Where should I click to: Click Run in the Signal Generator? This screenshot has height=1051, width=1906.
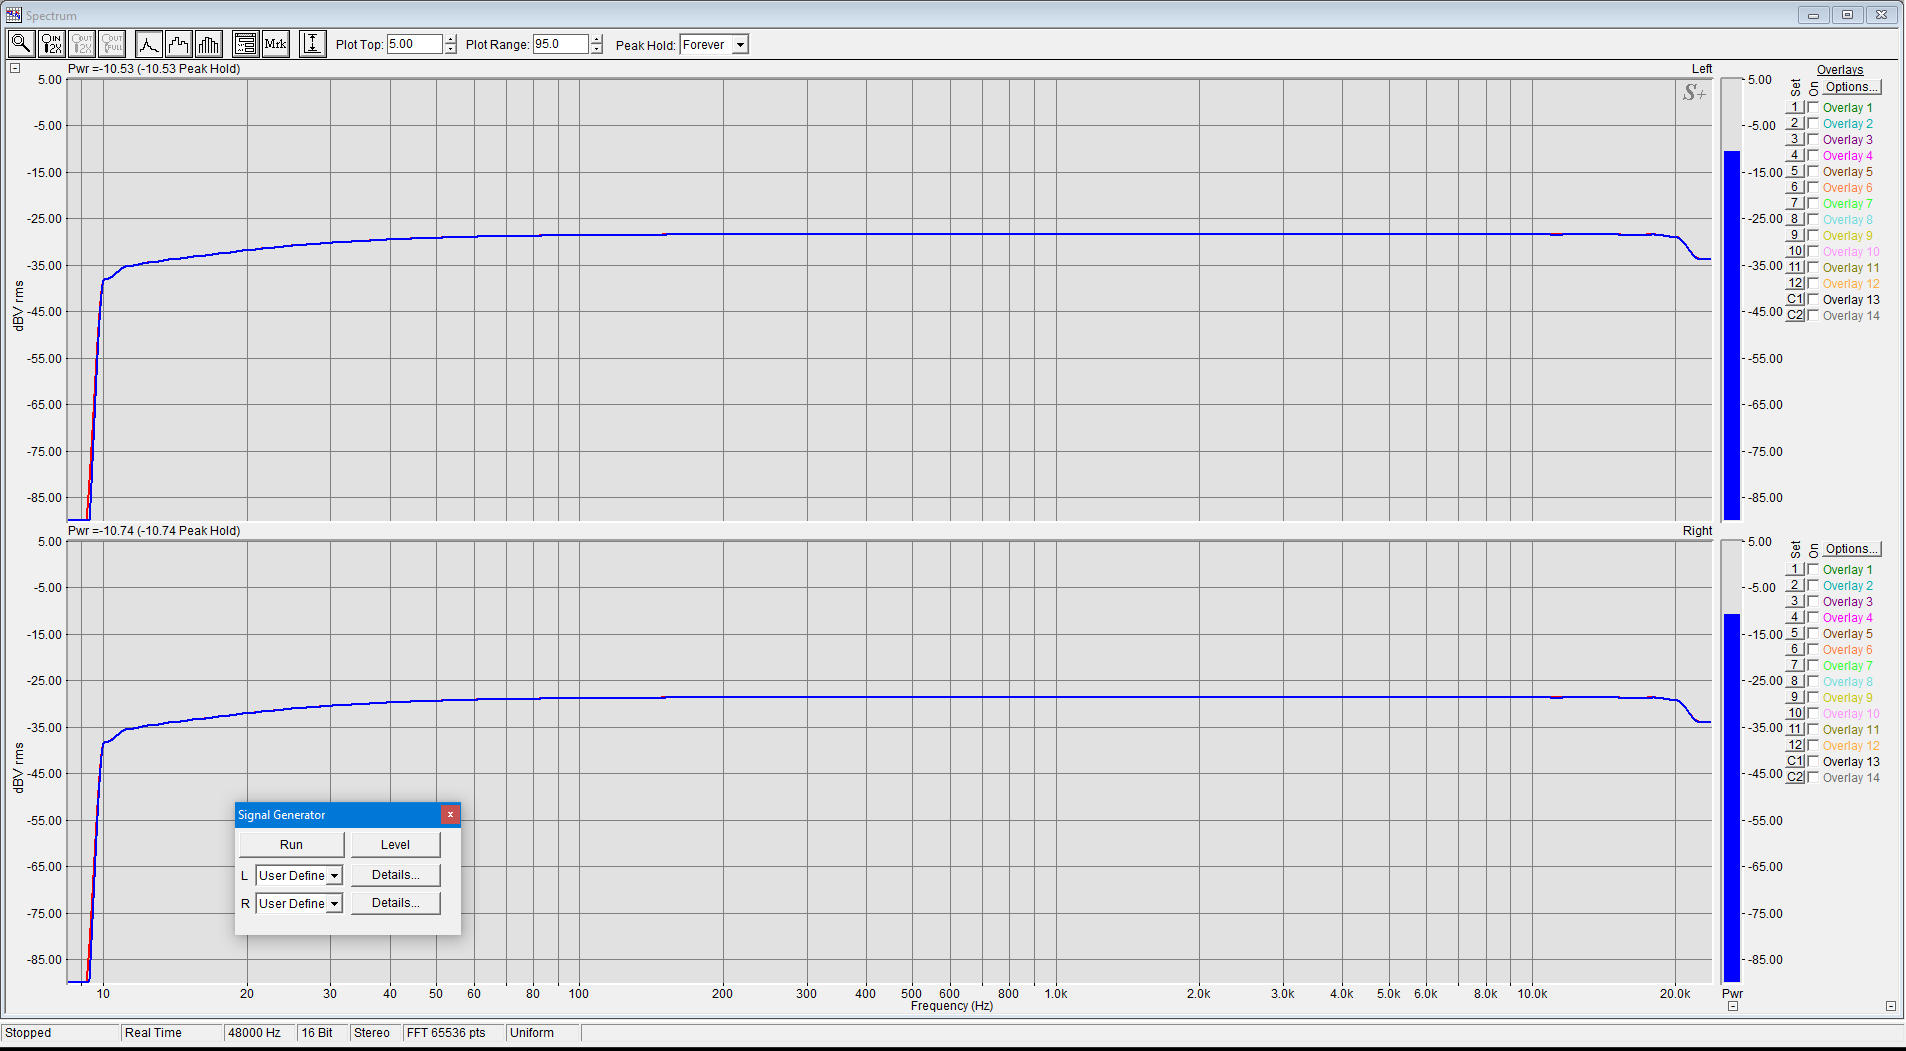(291, 845)
